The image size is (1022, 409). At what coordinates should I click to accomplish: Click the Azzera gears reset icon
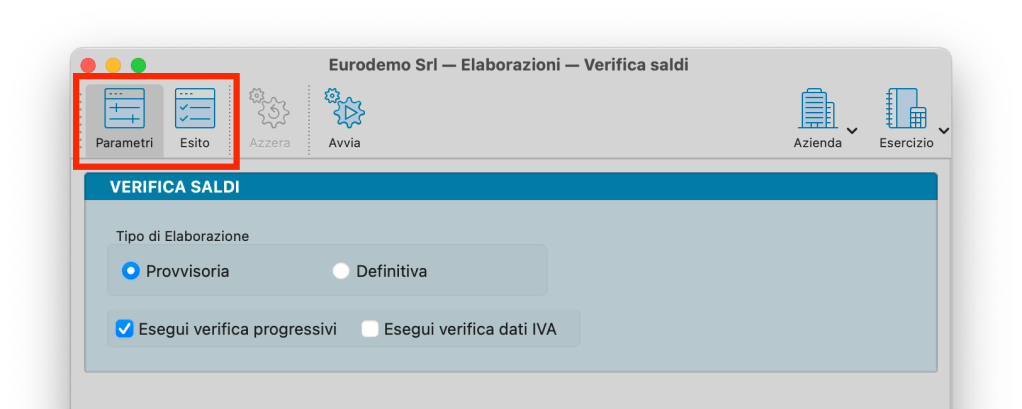[x=268, y=108]
